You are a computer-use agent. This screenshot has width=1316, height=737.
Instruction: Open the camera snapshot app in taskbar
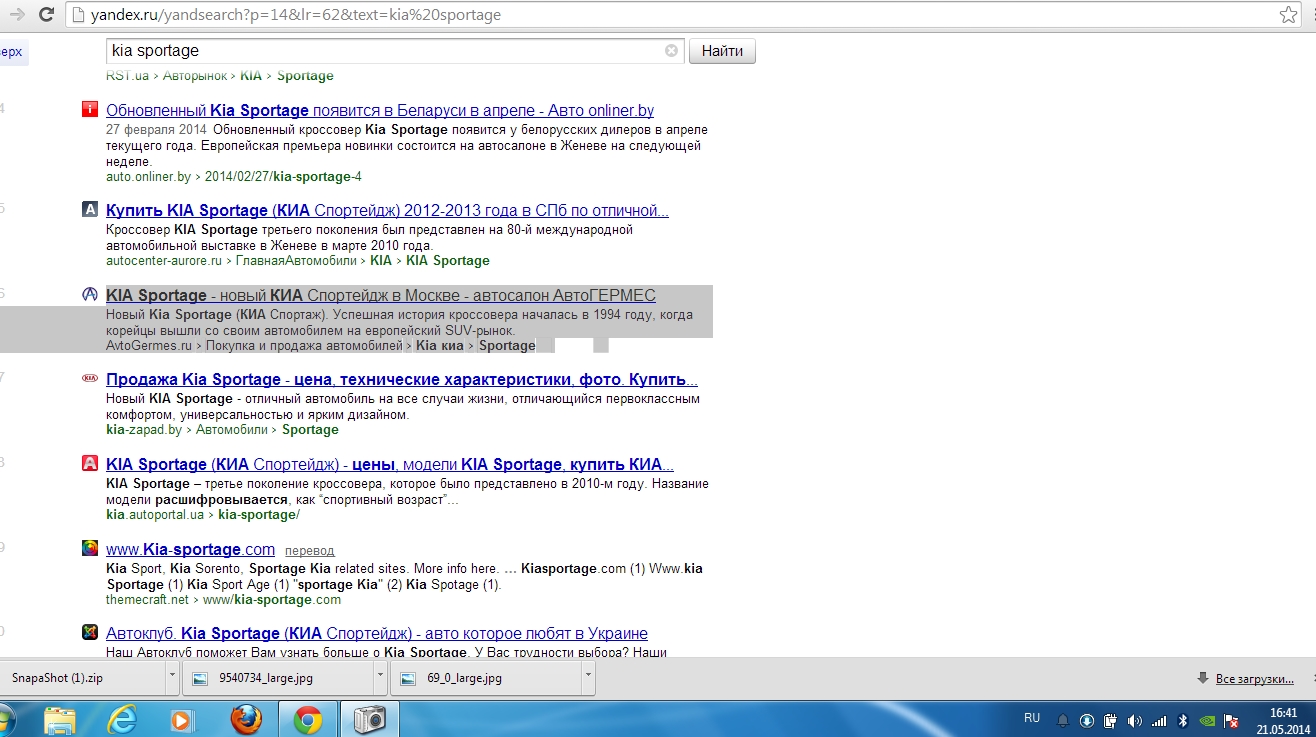click(369, 719)
